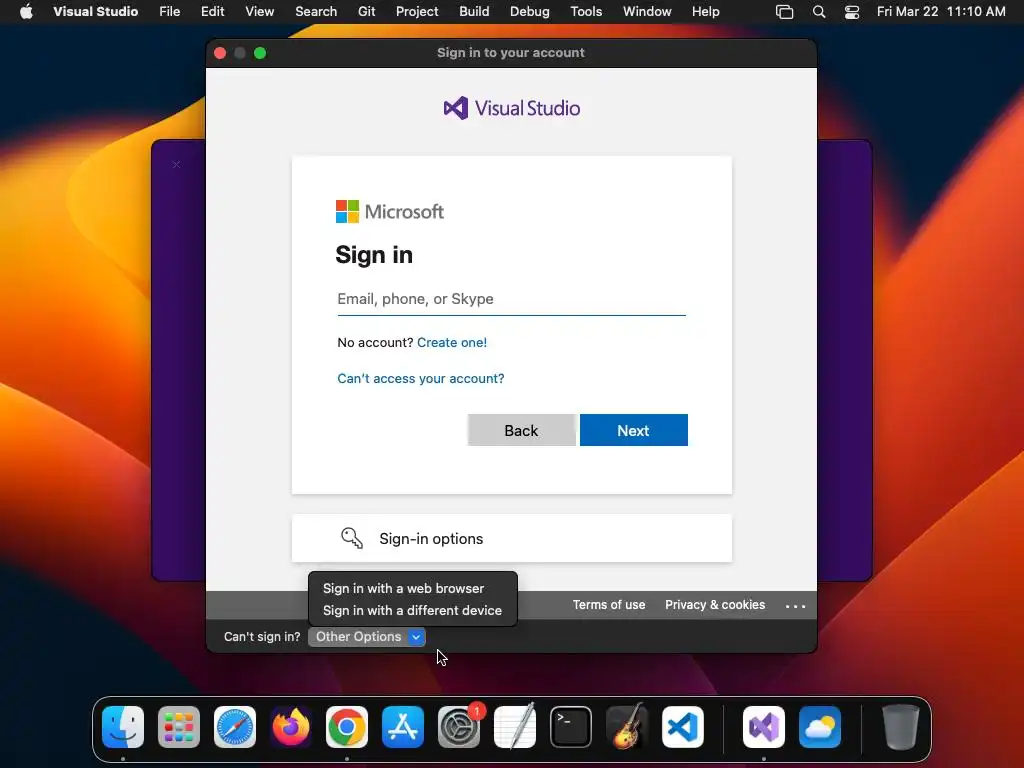1024x768 pixels.
Task: Click the key icon beside Sign-in options
Action: click(x=352, y=538)
